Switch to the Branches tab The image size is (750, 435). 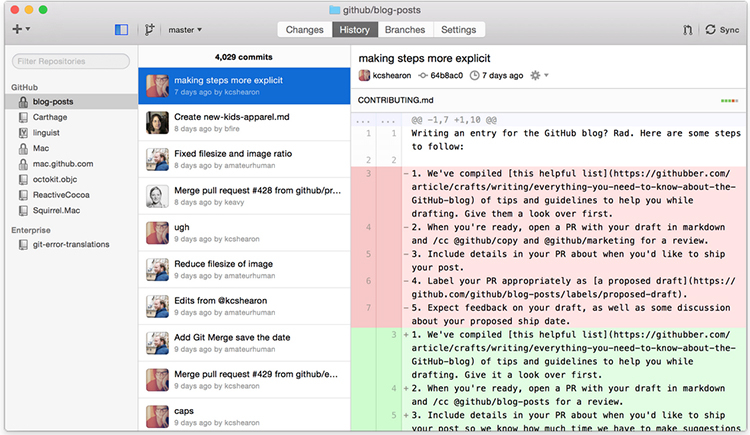[405, 30]
